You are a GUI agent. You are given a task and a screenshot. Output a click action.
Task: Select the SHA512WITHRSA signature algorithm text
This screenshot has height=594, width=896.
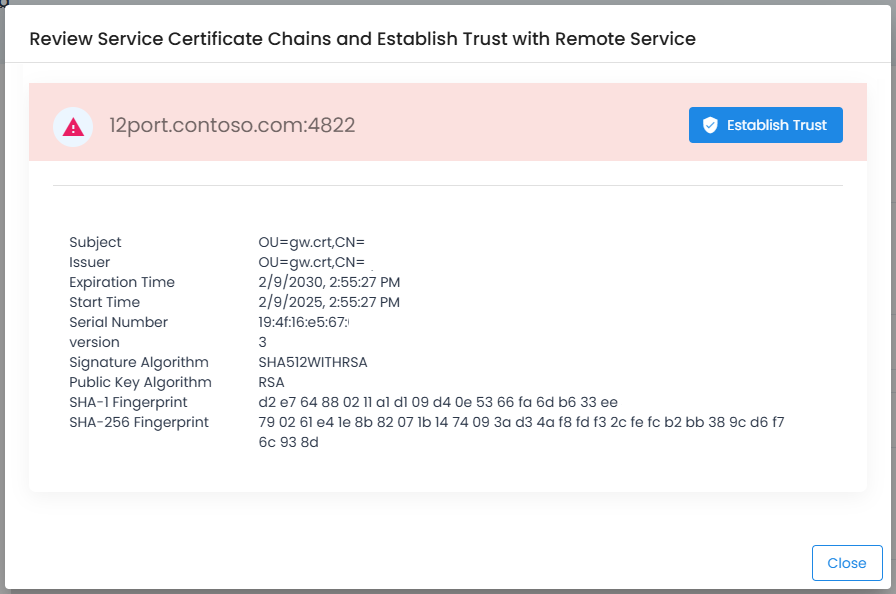319,362
